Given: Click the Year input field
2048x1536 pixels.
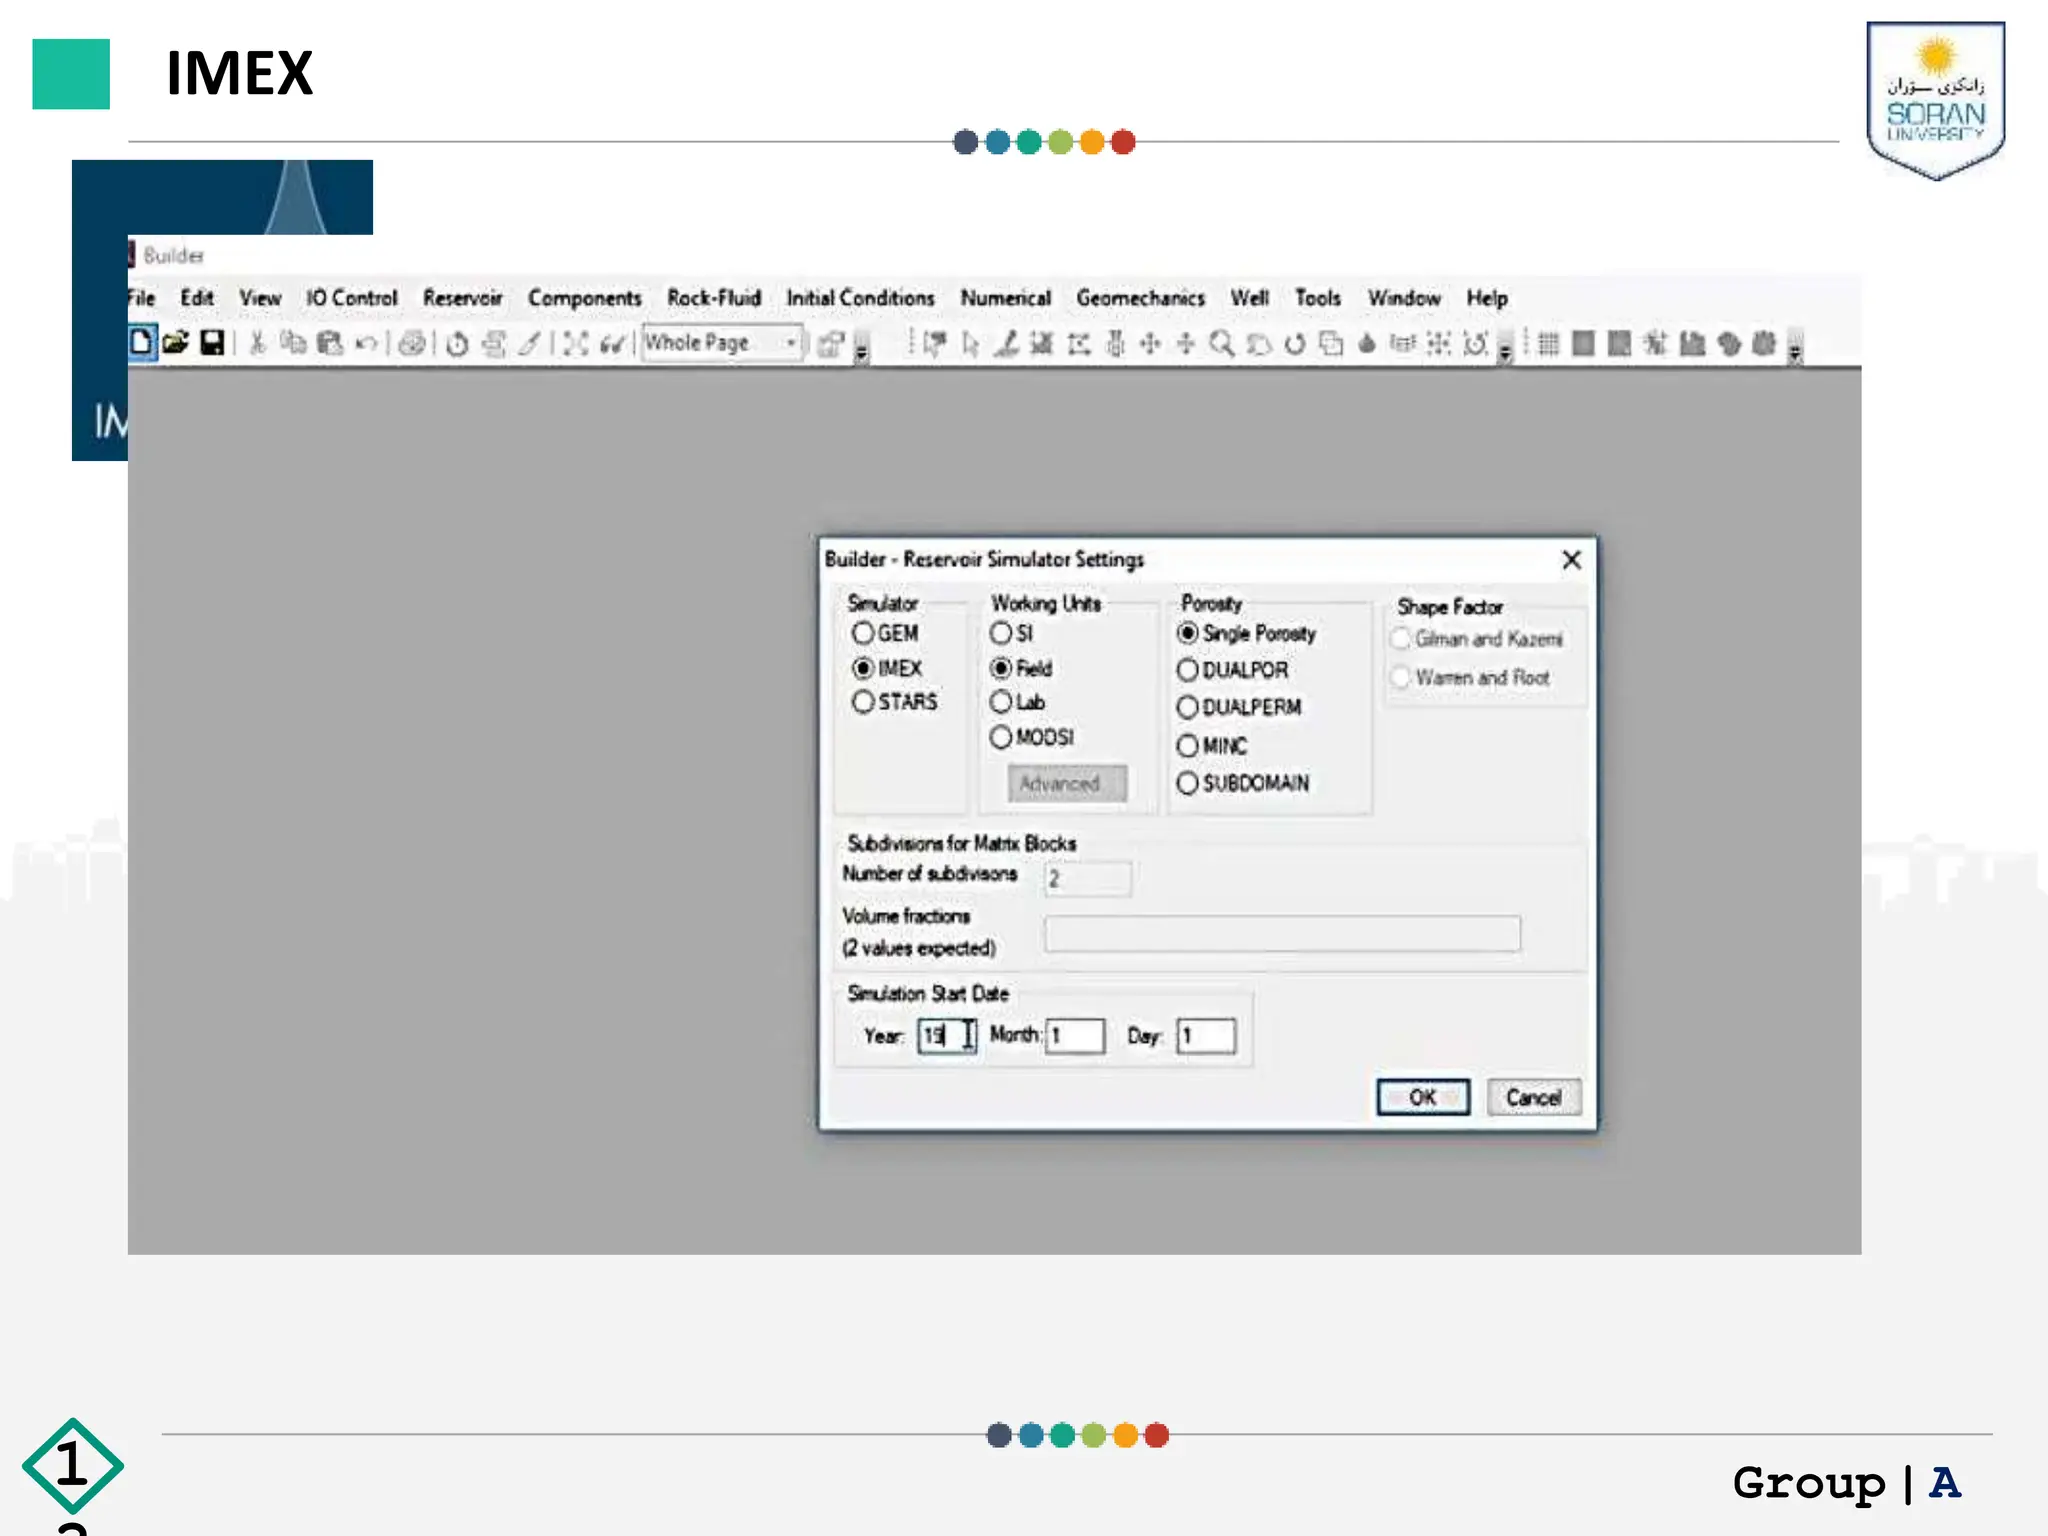Looking at the screenshot, I should pyautogui.click(x=947, y=1035).
